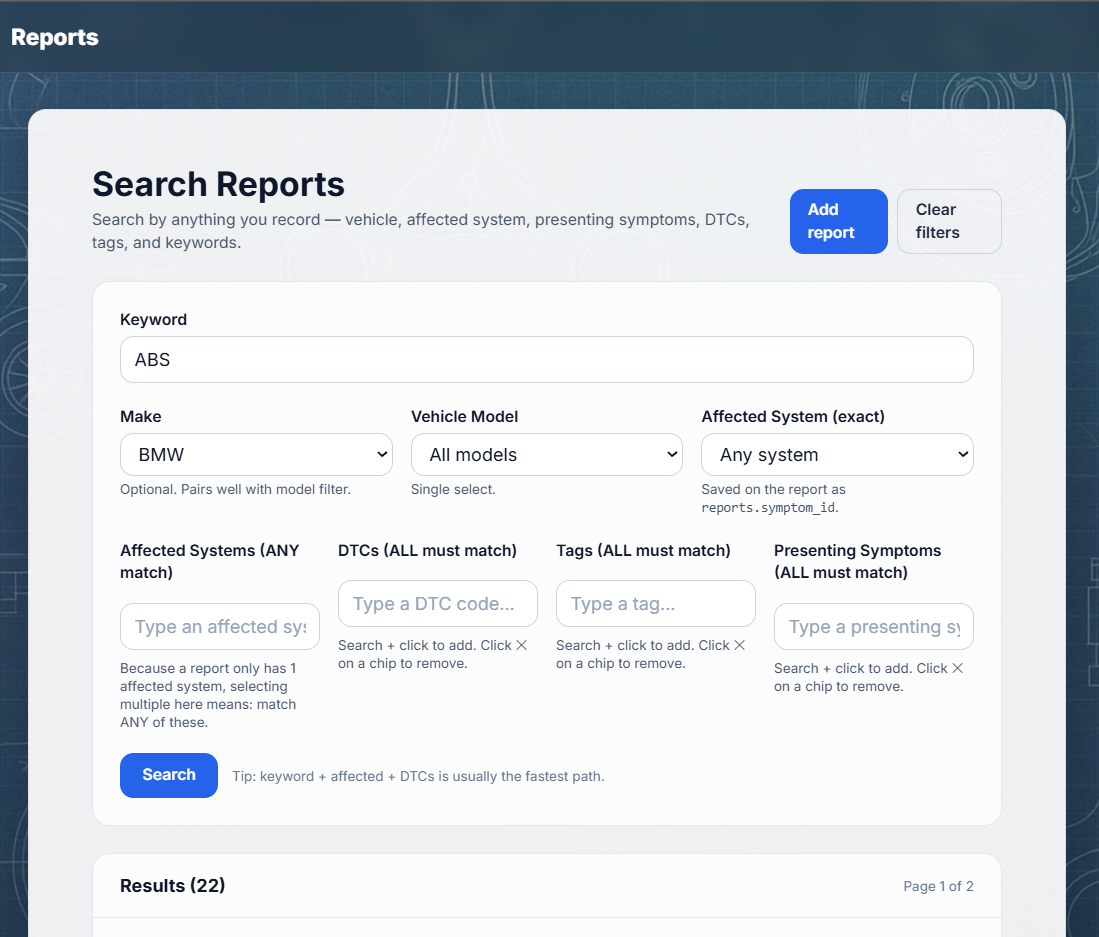This screenshot has height=937, width=1099.
Task: Select a different make via the BMW combo box chevron
Action: 380,454
